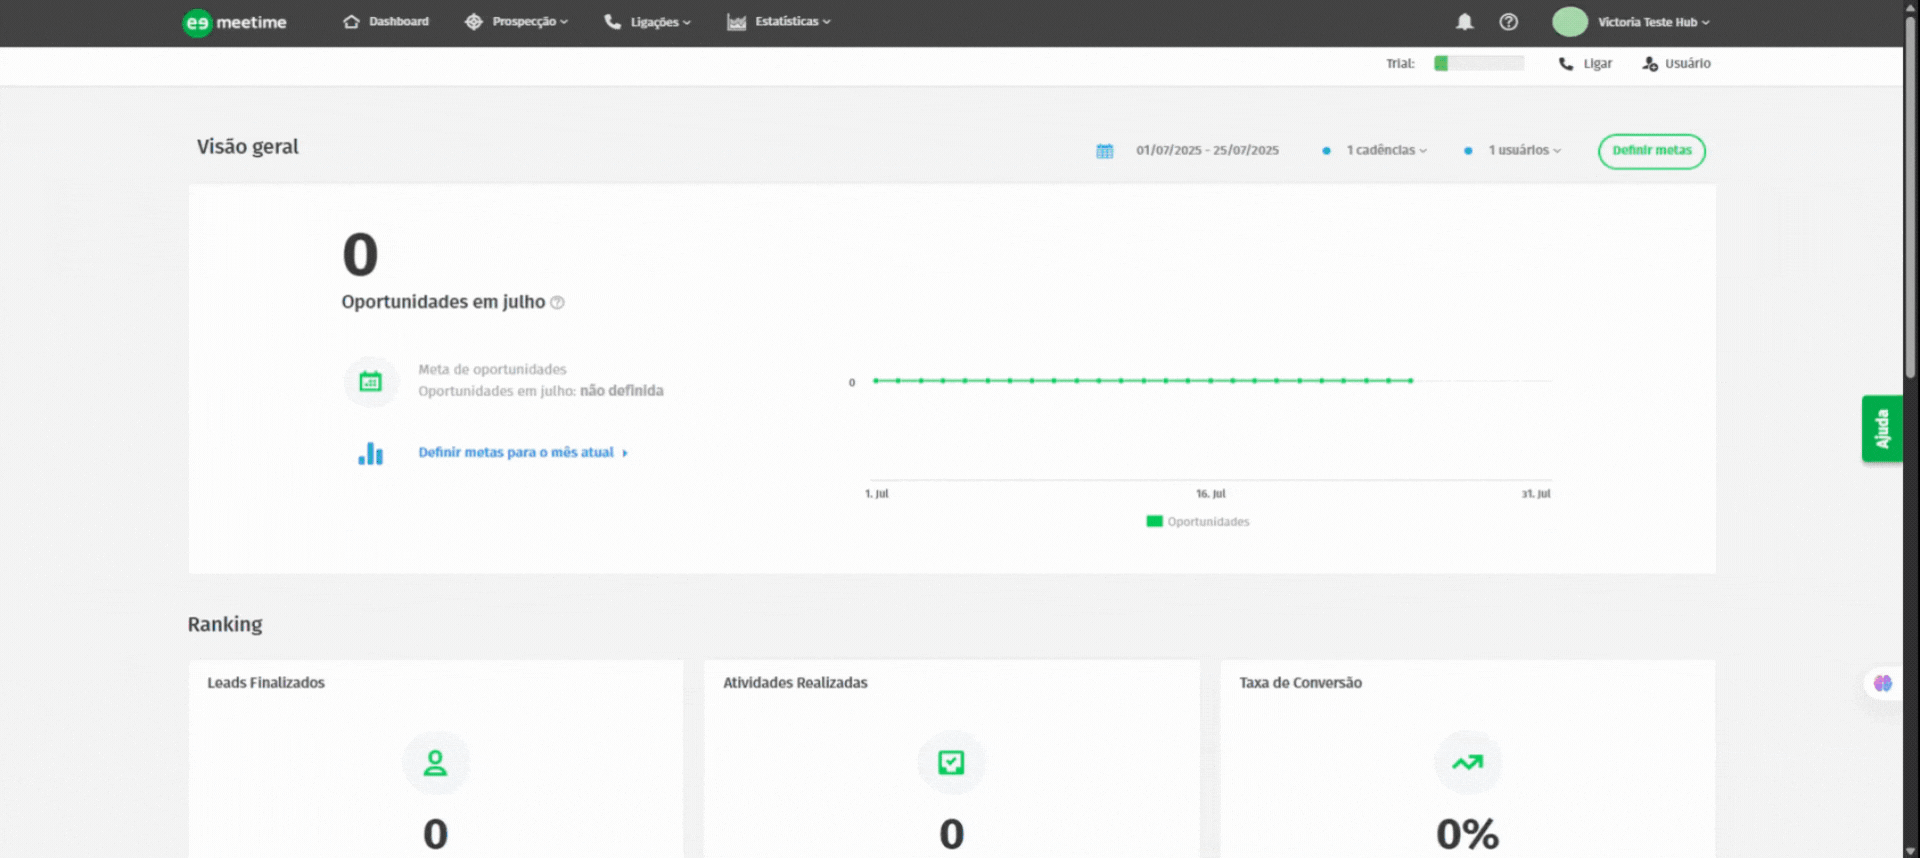
Task: Select date range 01/07/2025 - 25/07/2025
Action: 1207,150
